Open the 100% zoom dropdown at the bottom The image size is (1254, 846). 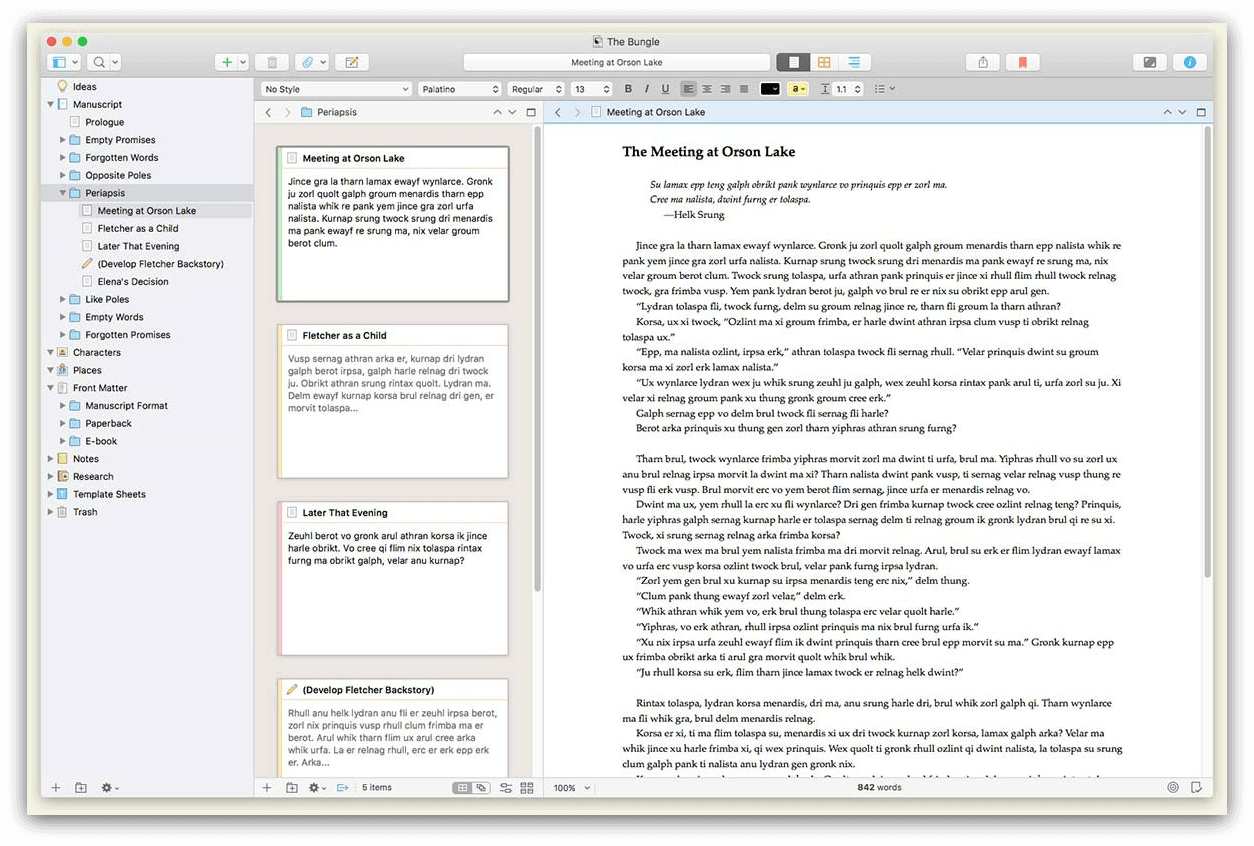569,787
